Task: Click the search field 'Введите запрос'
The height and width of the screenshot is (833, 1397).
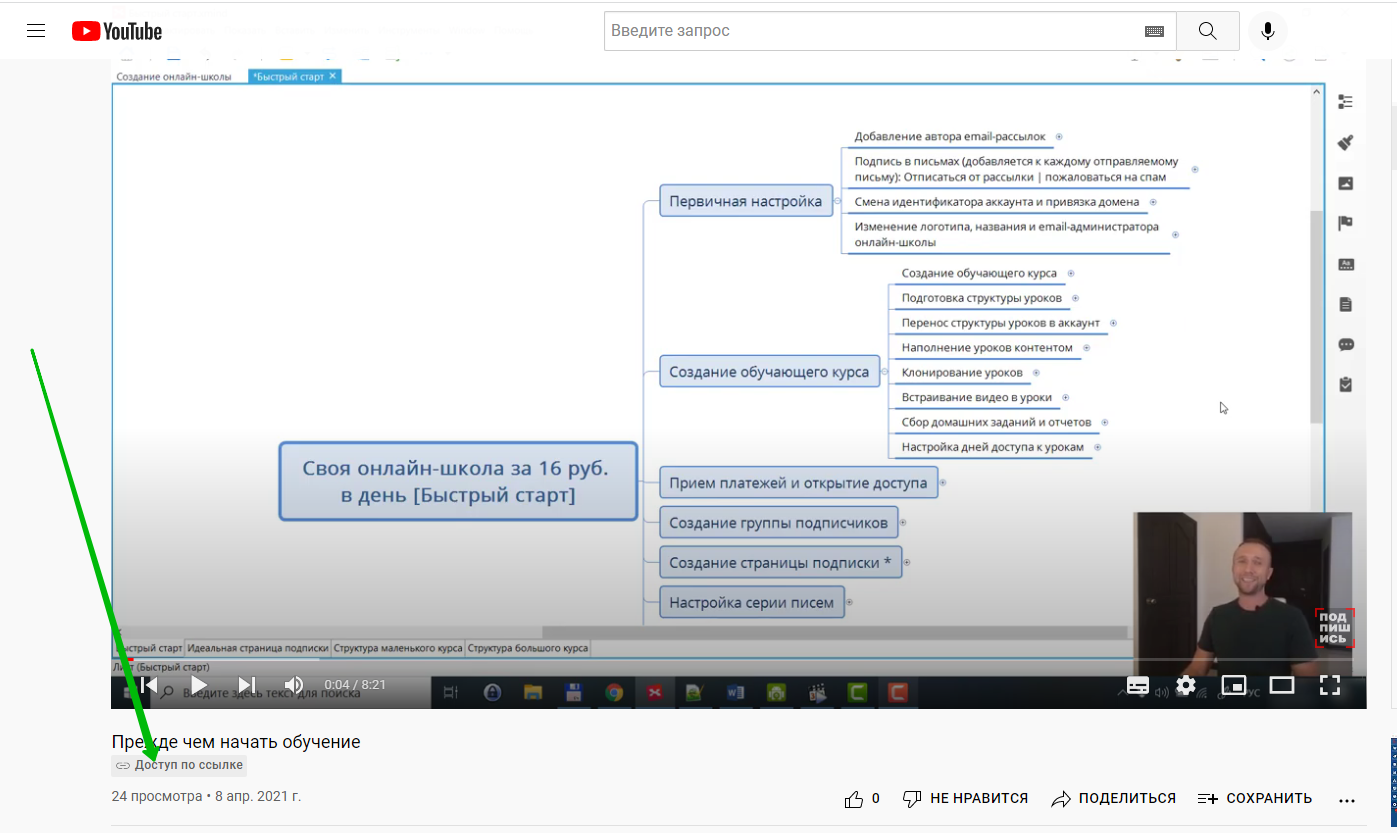Action: (870, 31)
